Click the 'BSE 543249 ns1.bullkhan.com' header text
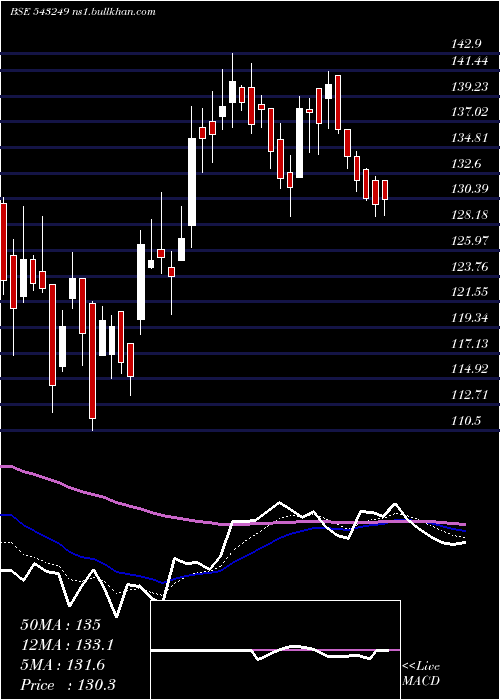 click(83, 12)
